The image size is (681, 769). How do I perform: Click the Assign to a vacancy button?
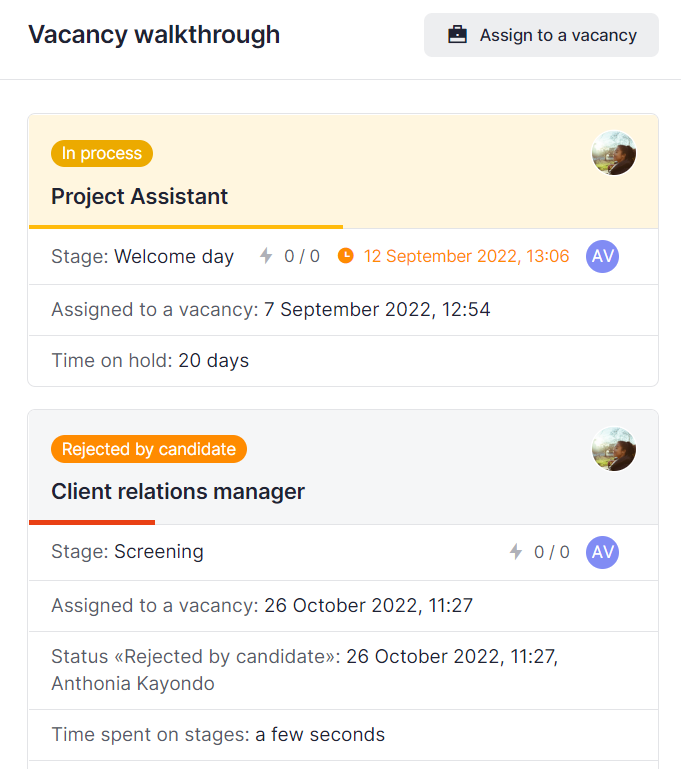[541, 35]
